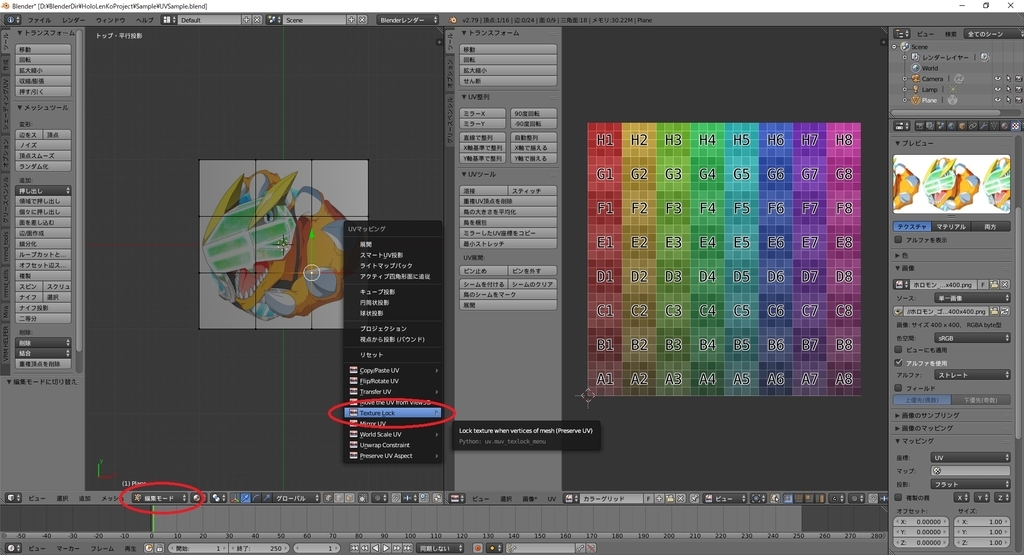Select the World item in the outliner
The width and height of the screenshot is (1024, 555).
929,68
